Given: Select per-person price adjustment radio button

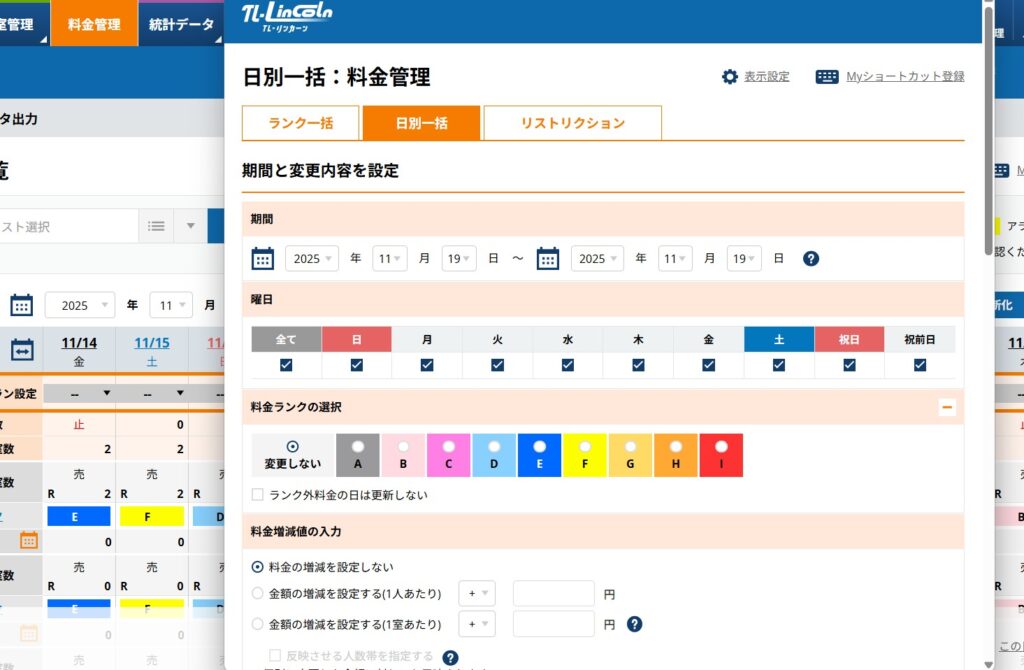Looking at the screenshot, I should [258, 594].
